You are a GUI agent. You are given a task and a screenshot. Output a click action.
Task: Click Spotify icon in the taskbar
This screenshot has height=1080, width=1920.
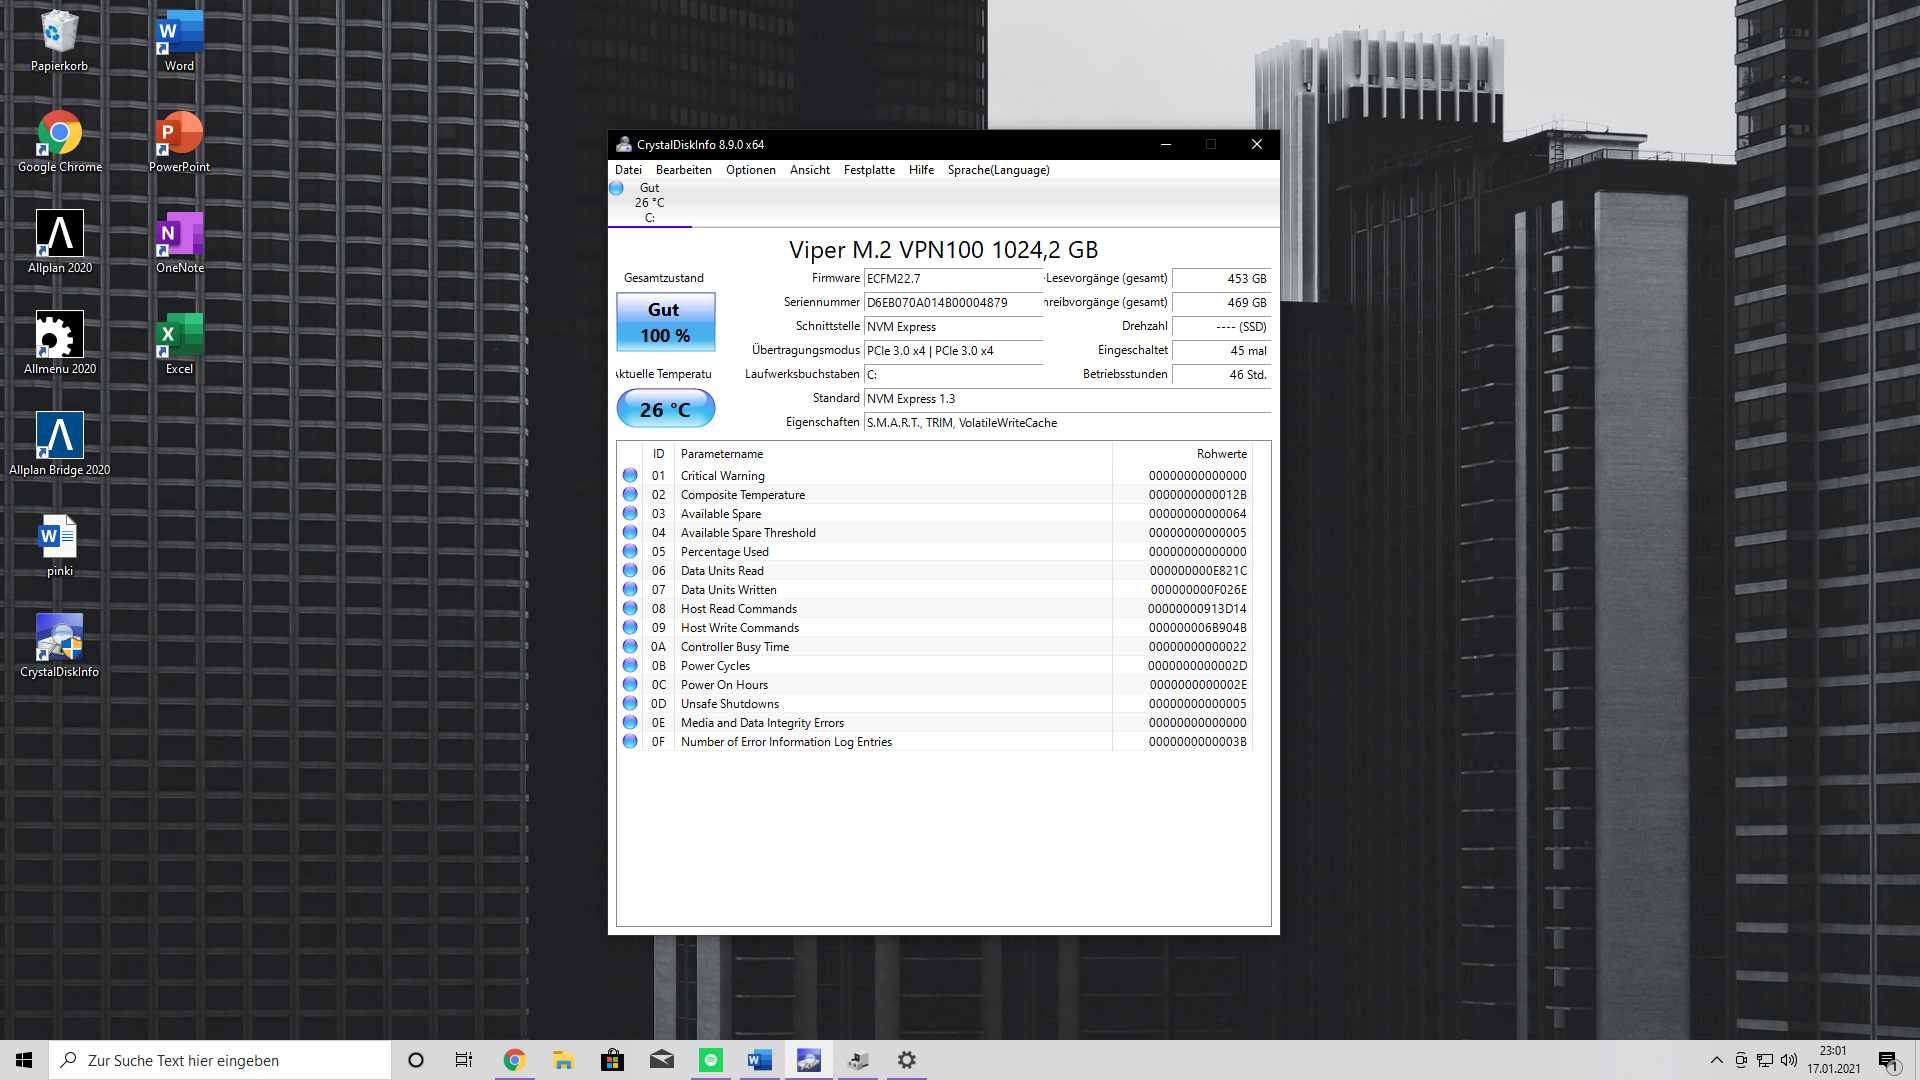(x=711, y=1060)
